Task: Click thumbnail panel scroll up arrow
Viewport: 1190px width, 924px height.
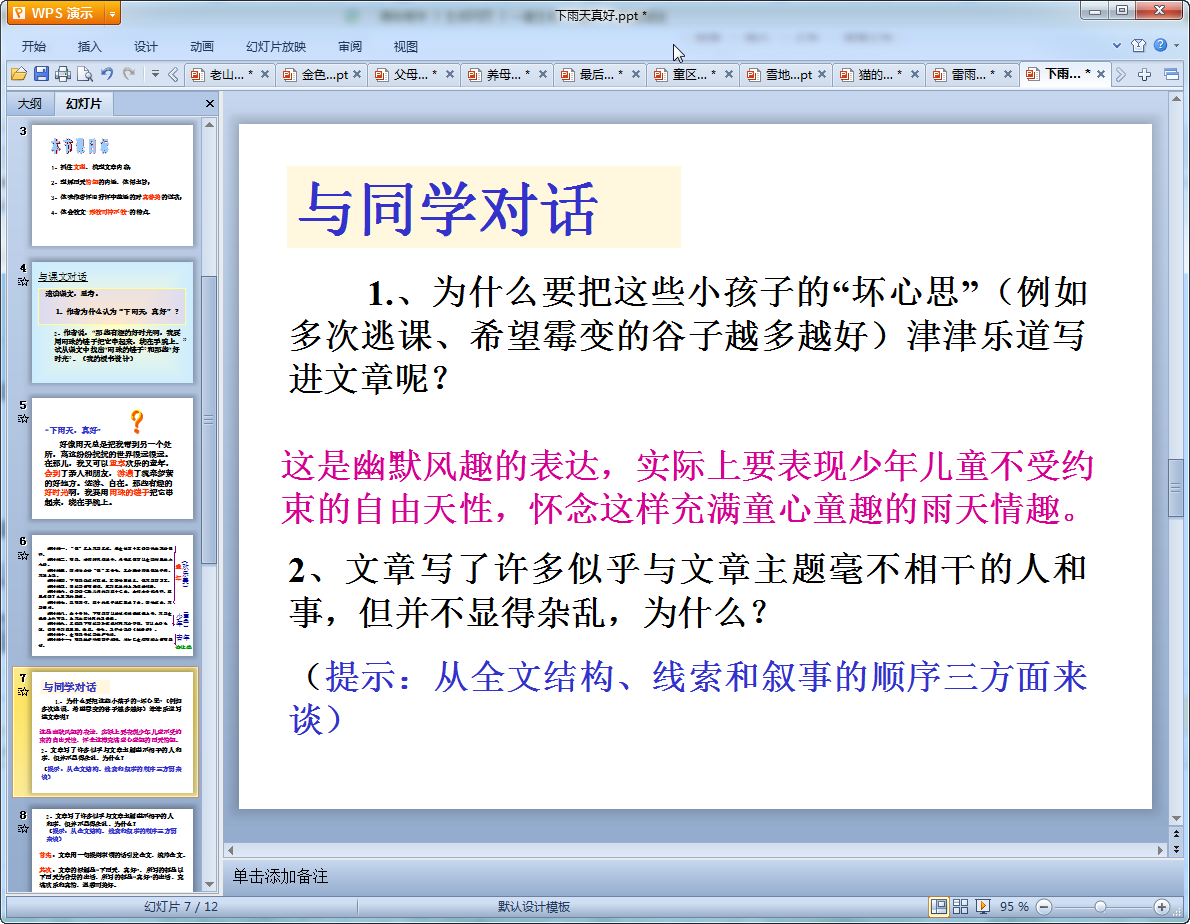Action: (x=209, y=124)
